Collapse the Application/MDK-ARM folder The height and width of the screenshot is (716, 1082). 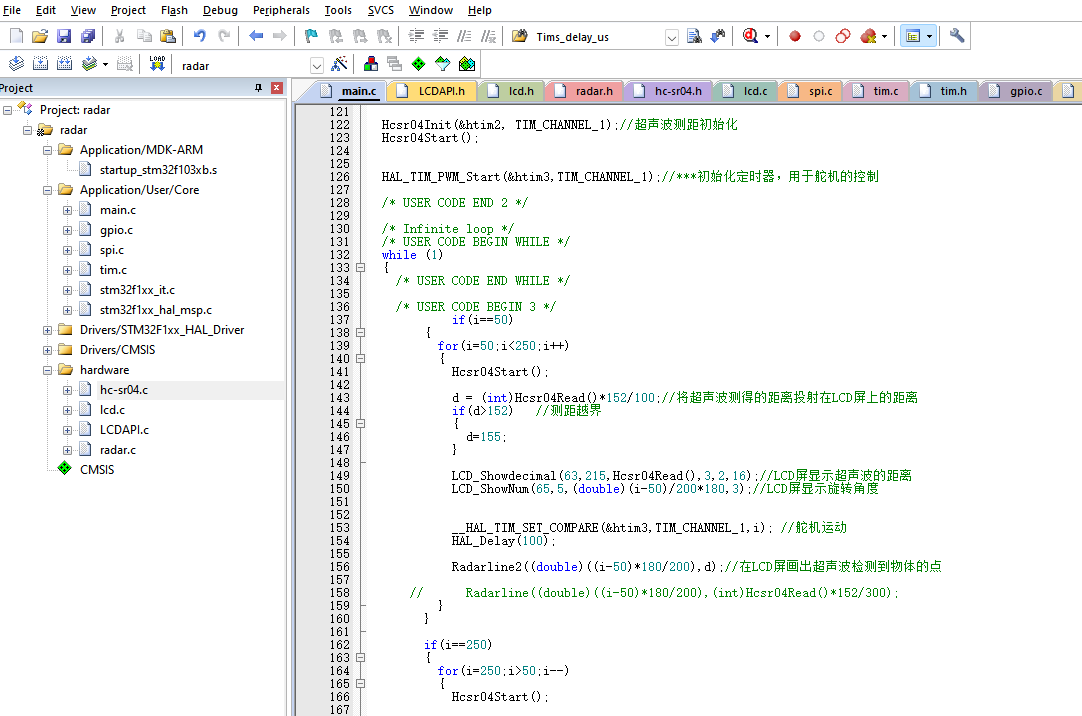[x=48, y=150]
